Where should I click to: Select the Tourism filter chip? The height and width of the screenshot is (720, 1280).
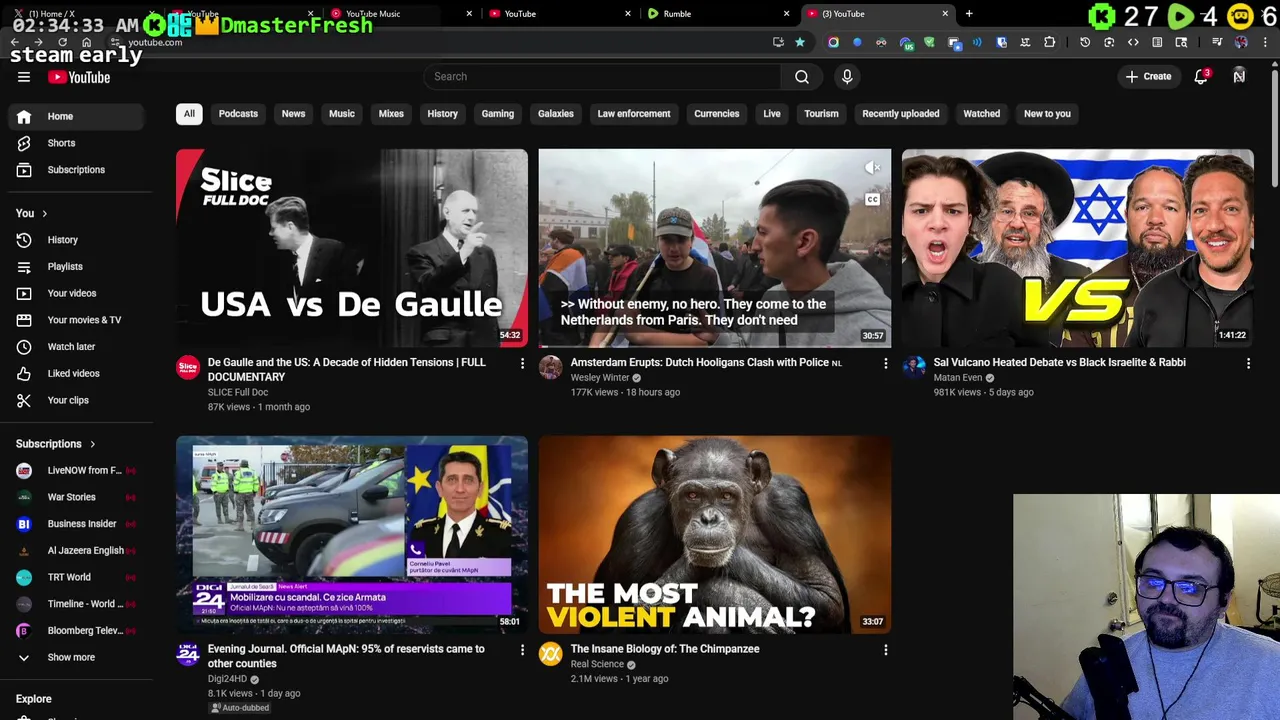pos(821,114)
